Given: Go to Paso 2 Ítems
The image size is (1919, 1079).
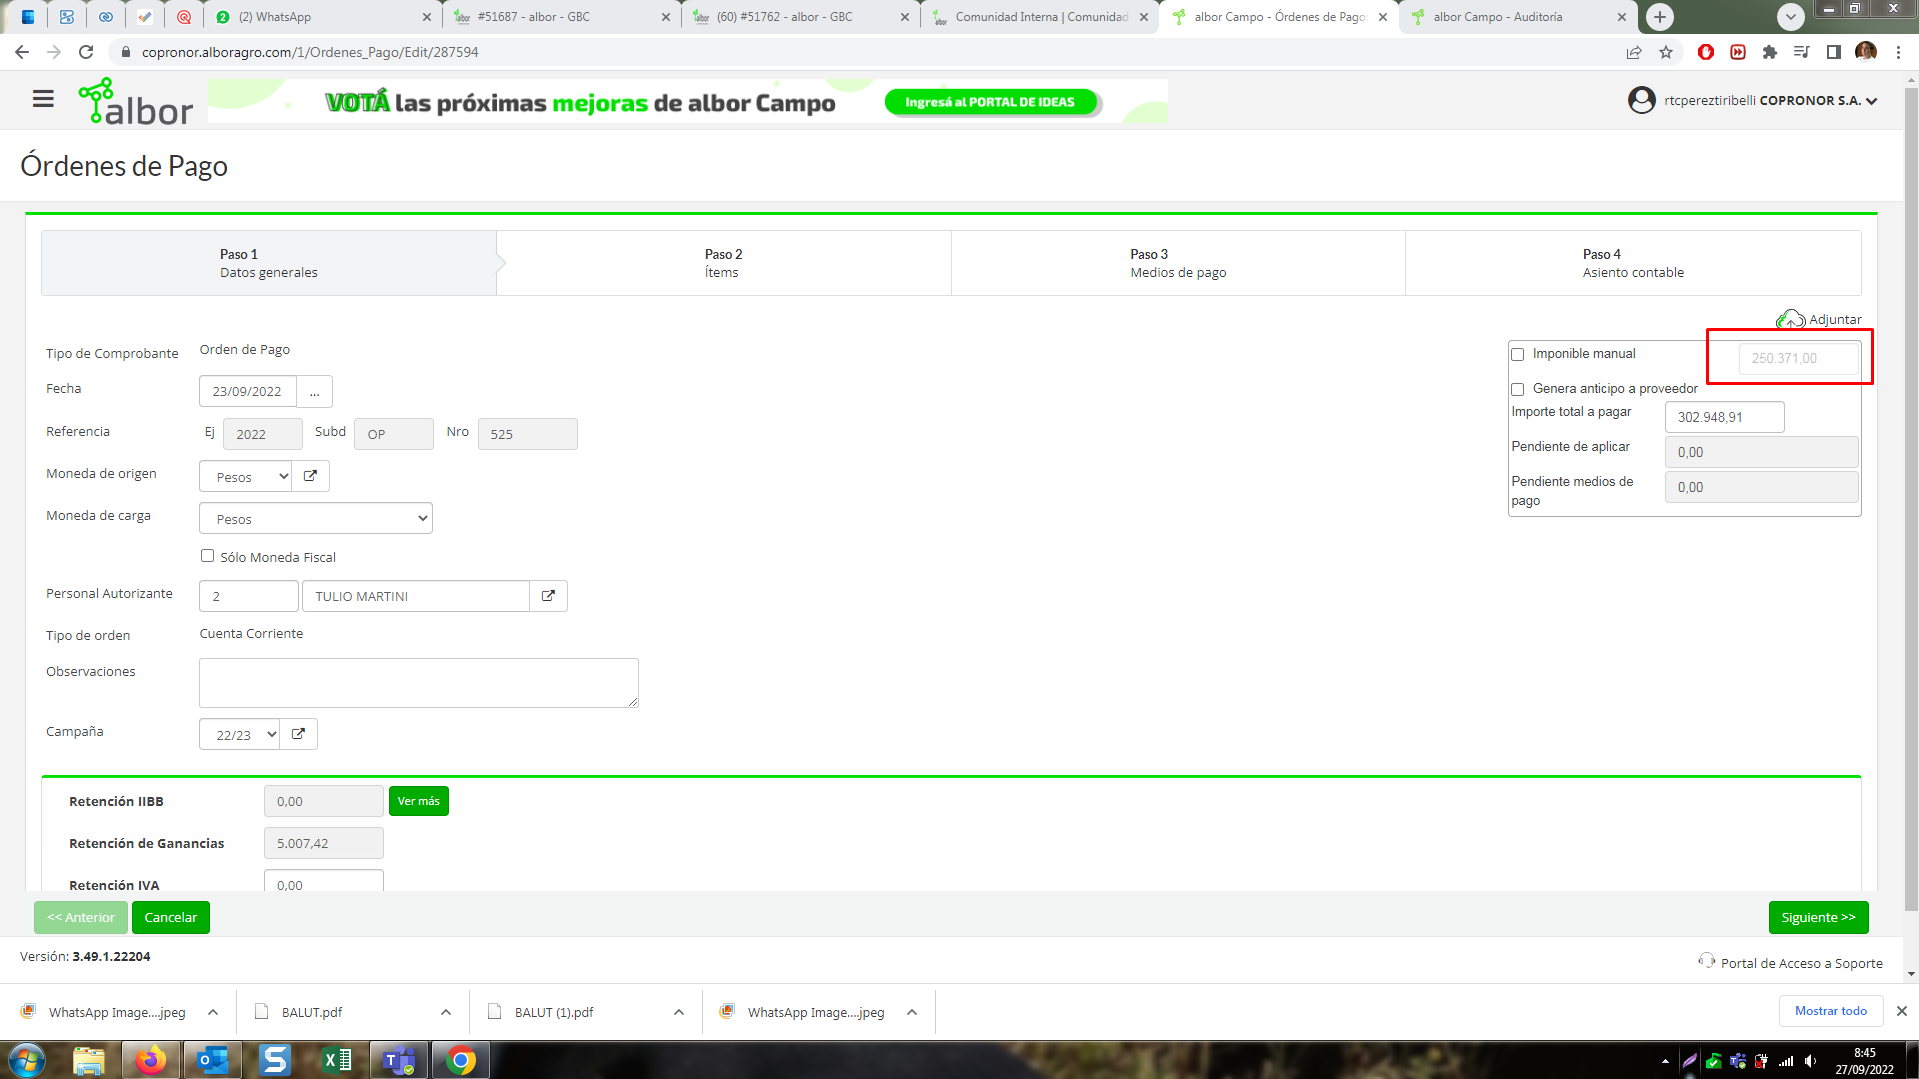Looking at the screenshot, I should (723, 263).
